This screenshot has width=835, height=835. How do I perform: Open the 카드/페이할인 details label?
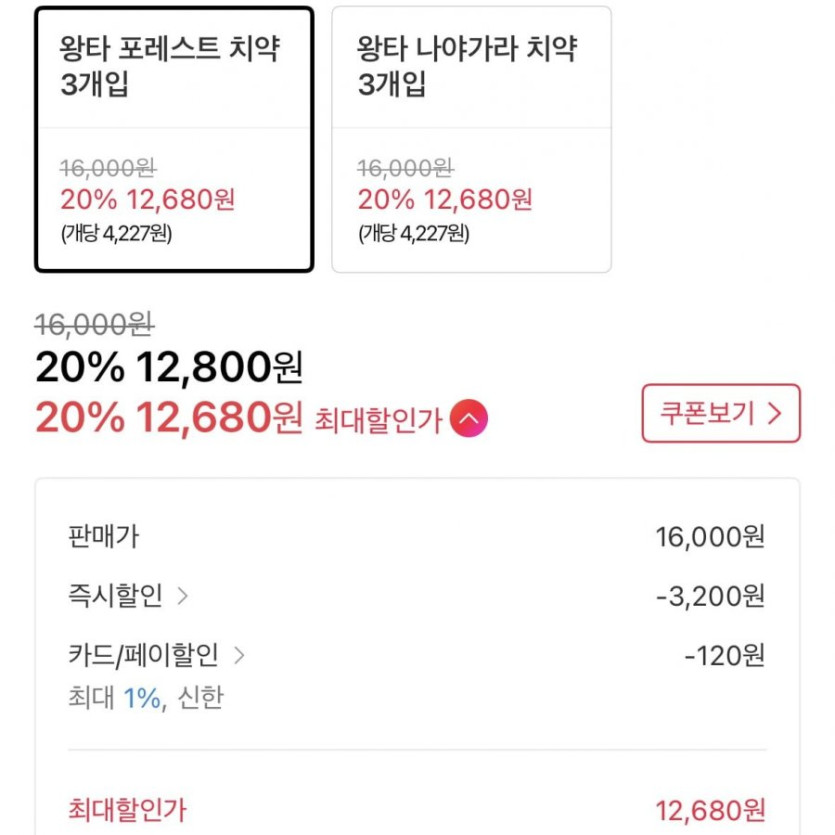143,656
